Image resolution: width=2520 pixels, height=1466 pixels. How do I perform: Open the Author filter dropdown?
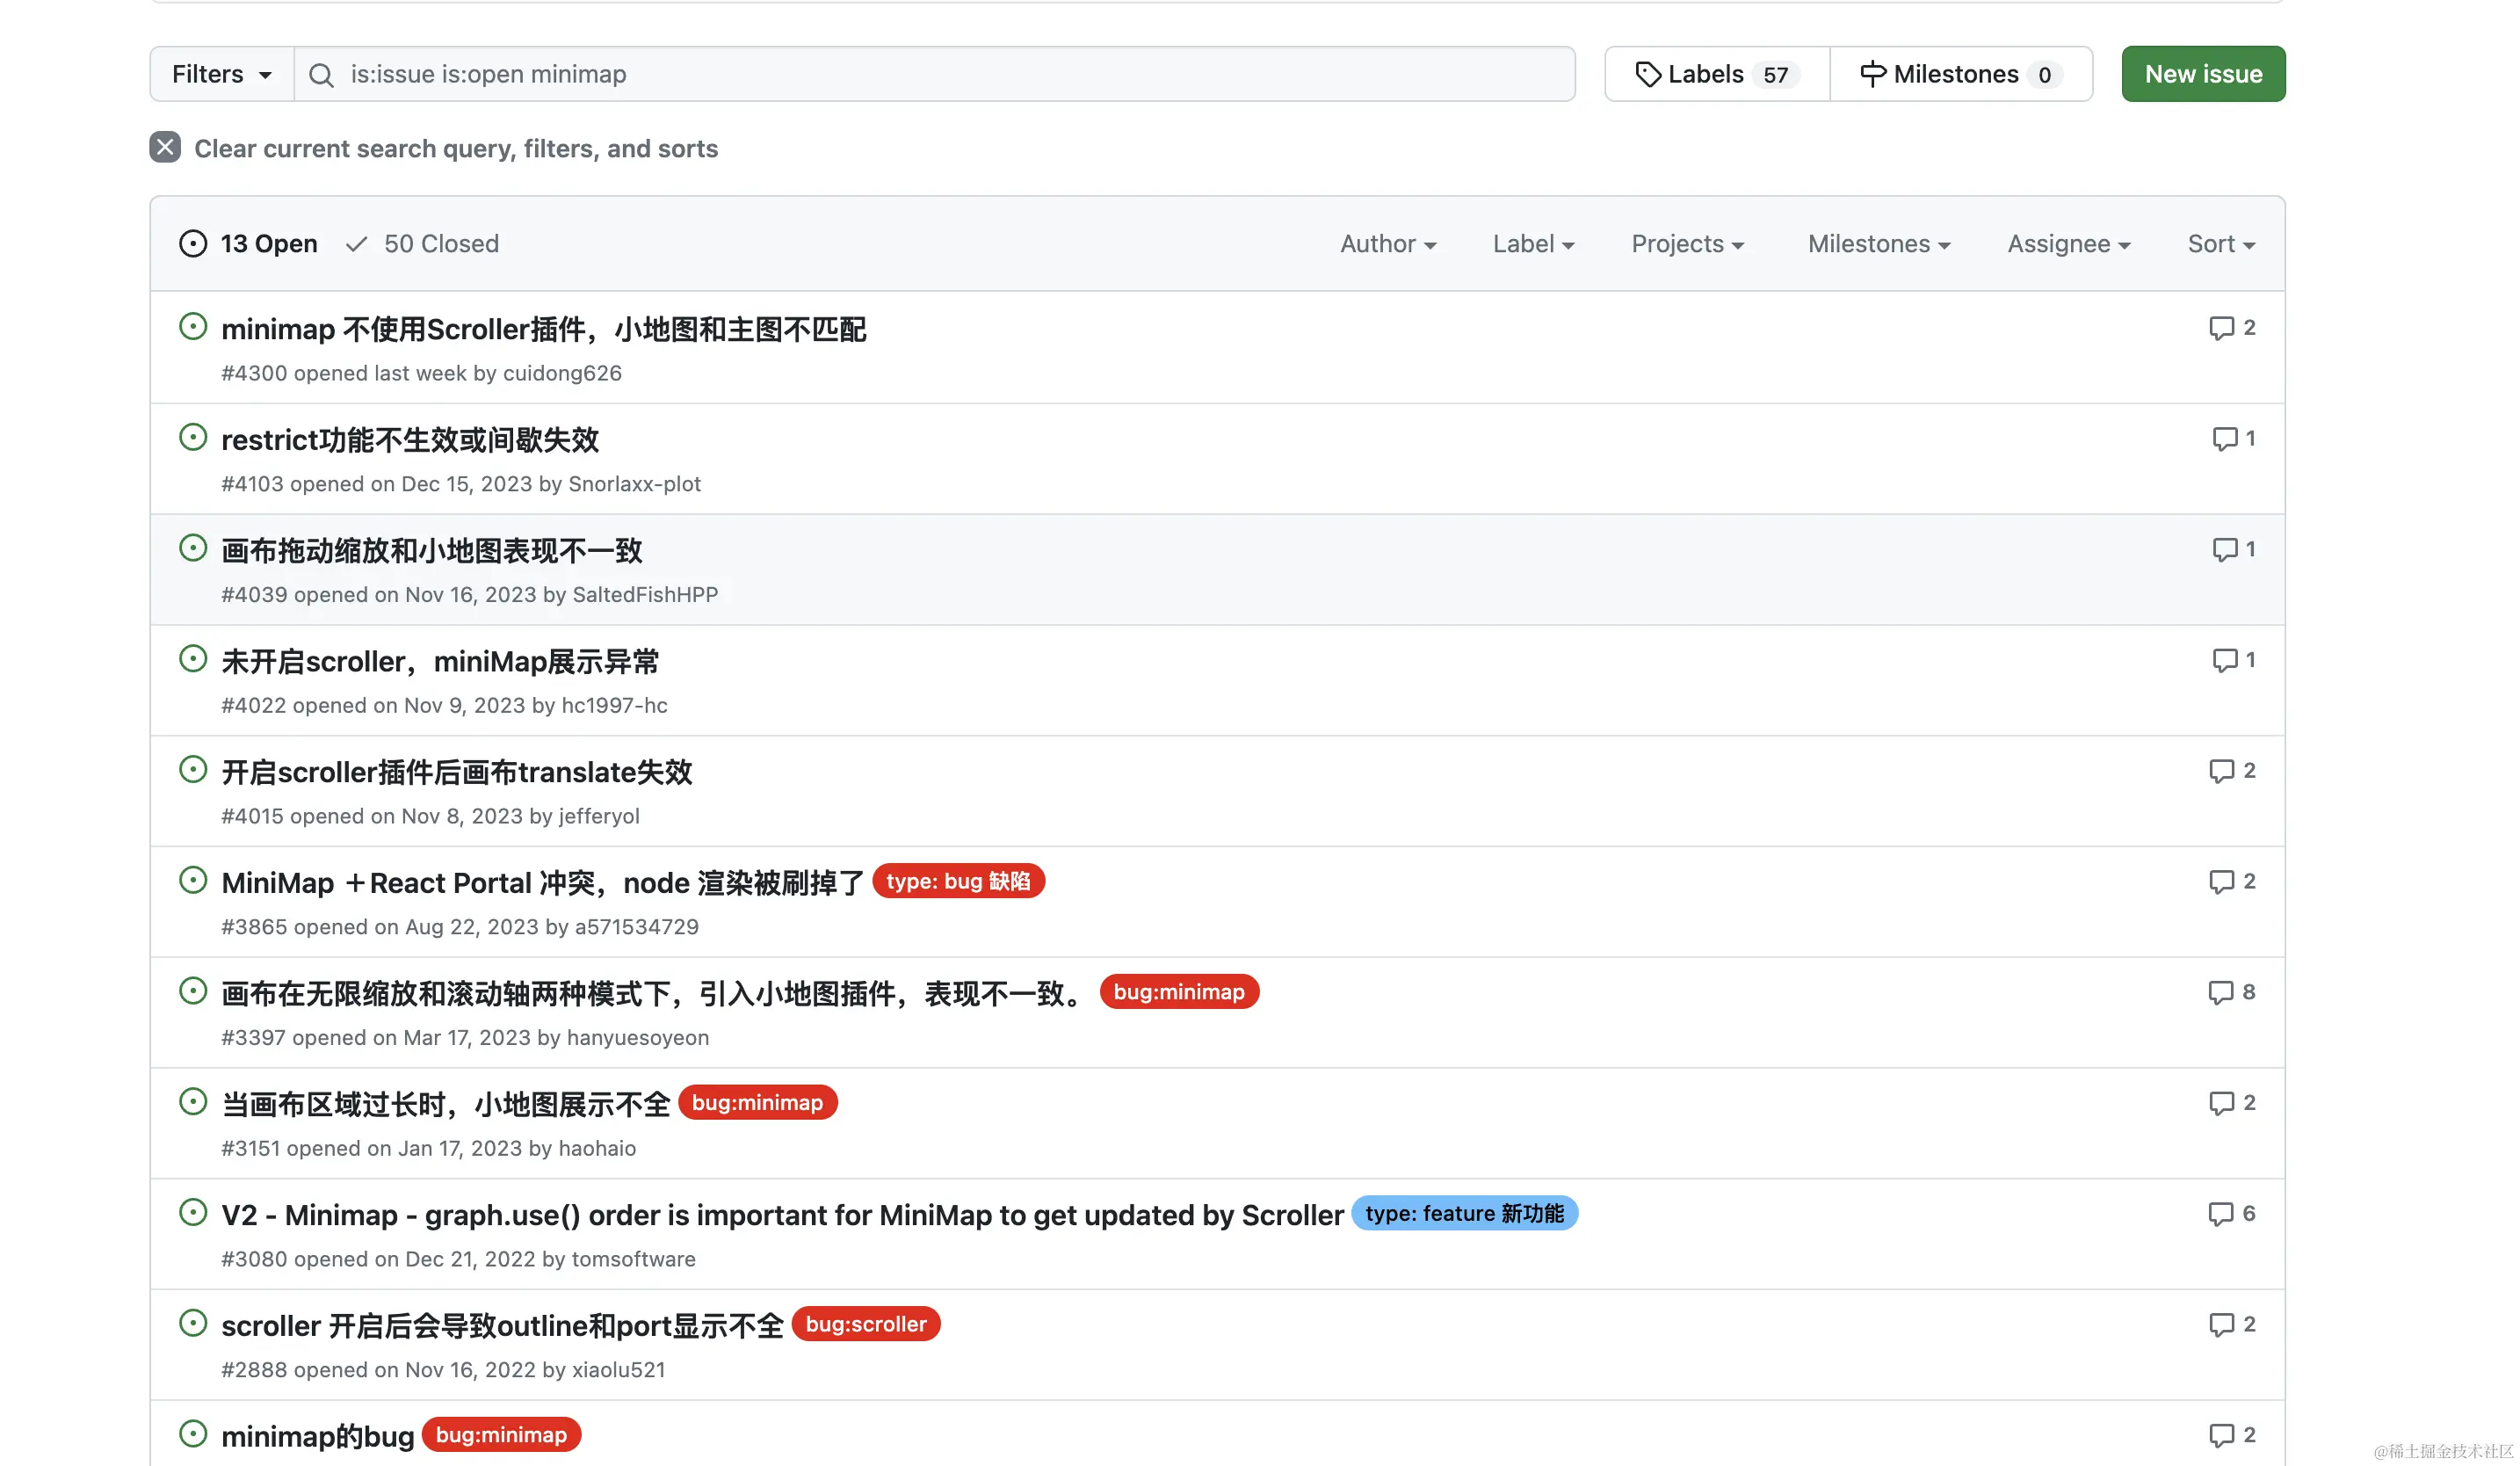coord(1387,244)
